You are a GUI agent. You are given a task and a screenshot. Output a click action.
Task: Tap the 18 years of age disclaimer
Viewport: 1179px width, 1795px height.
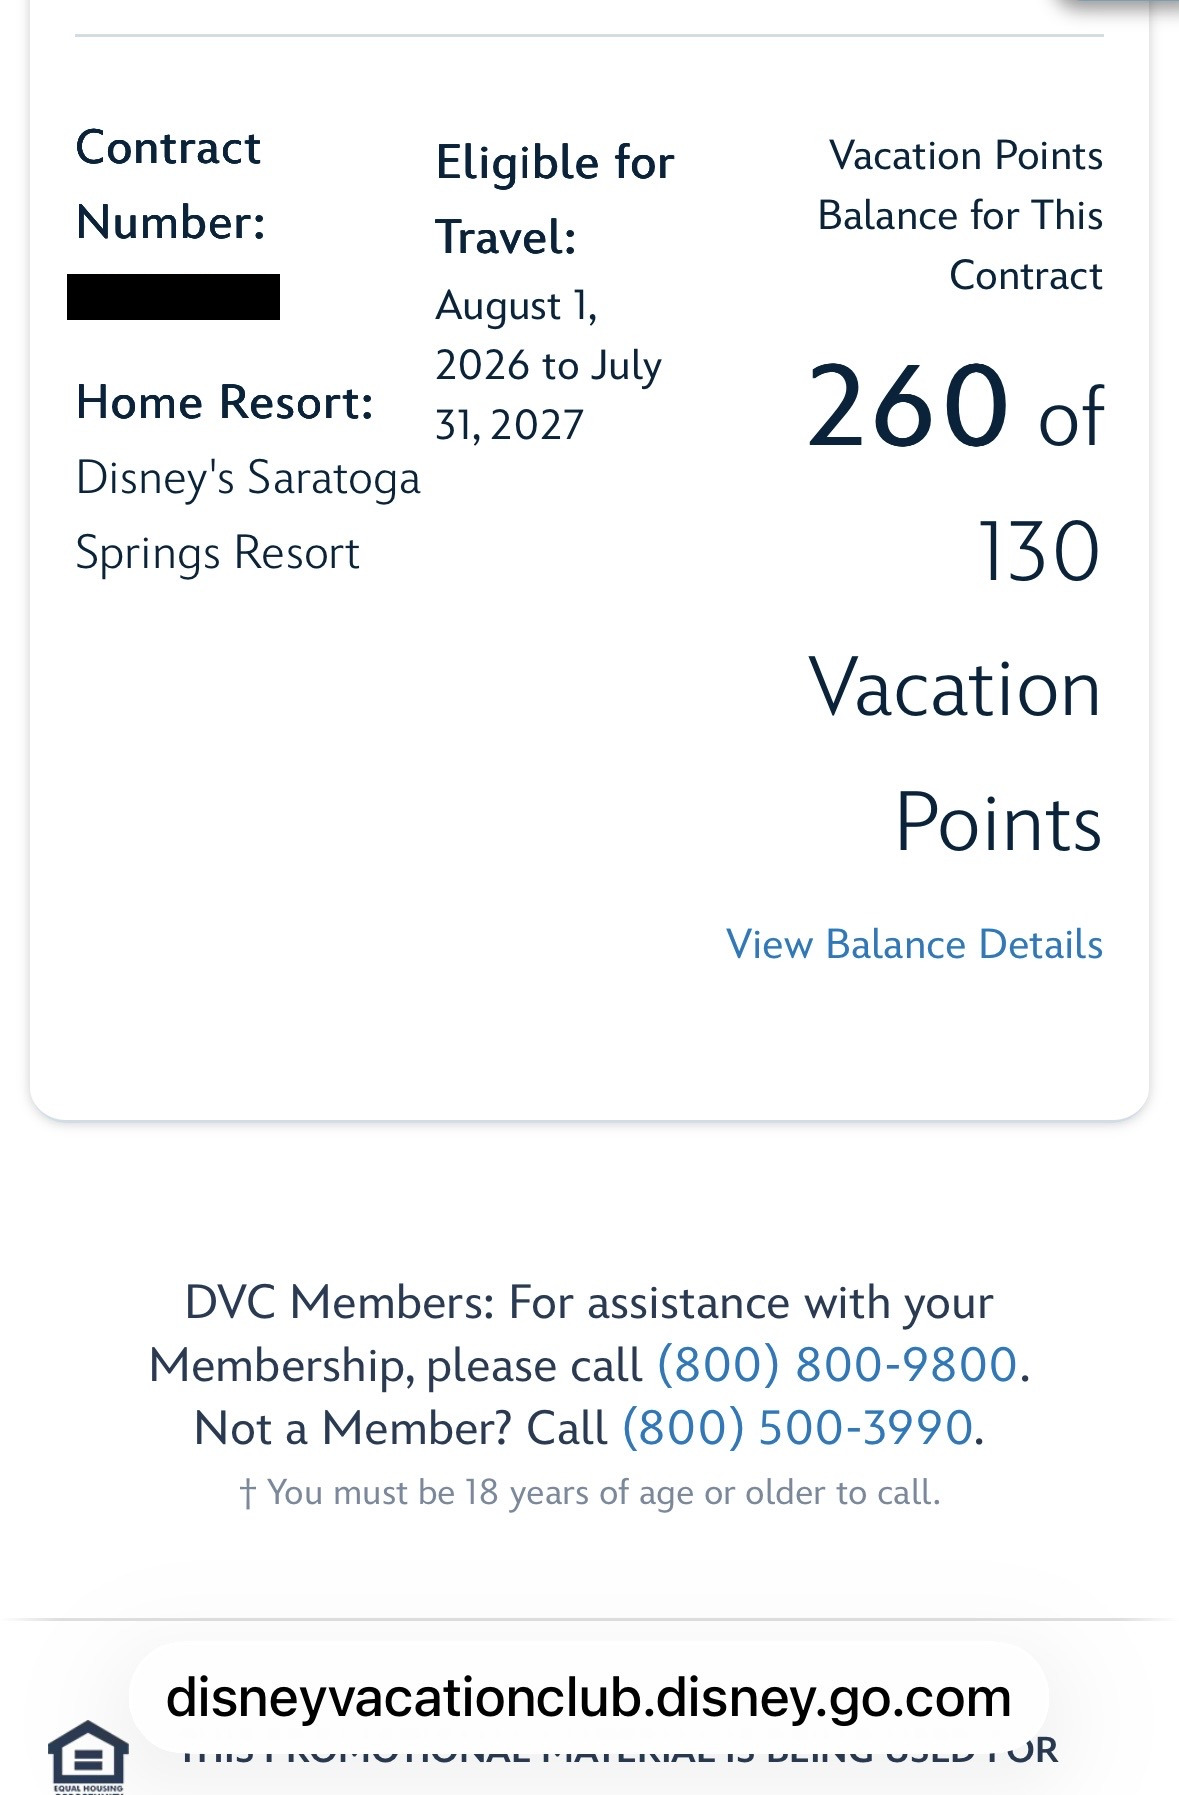[589, 1493]
